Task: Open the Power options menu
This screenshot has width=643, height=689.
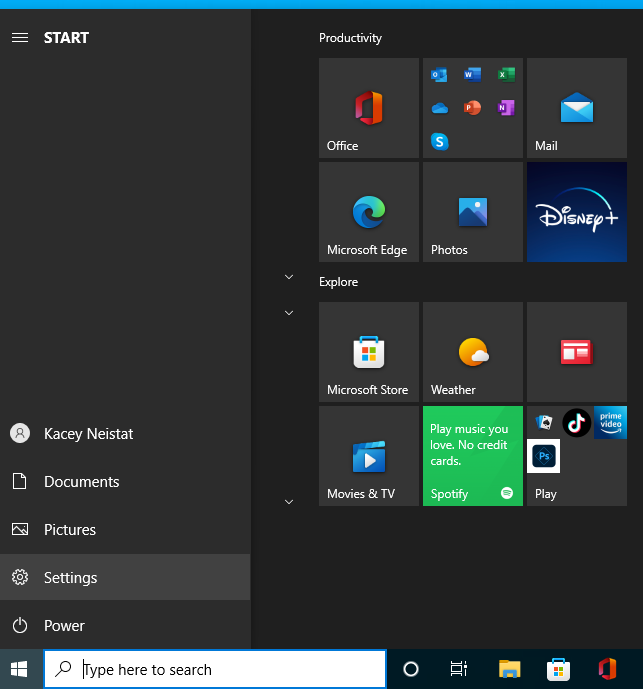Action: point(125,625)
